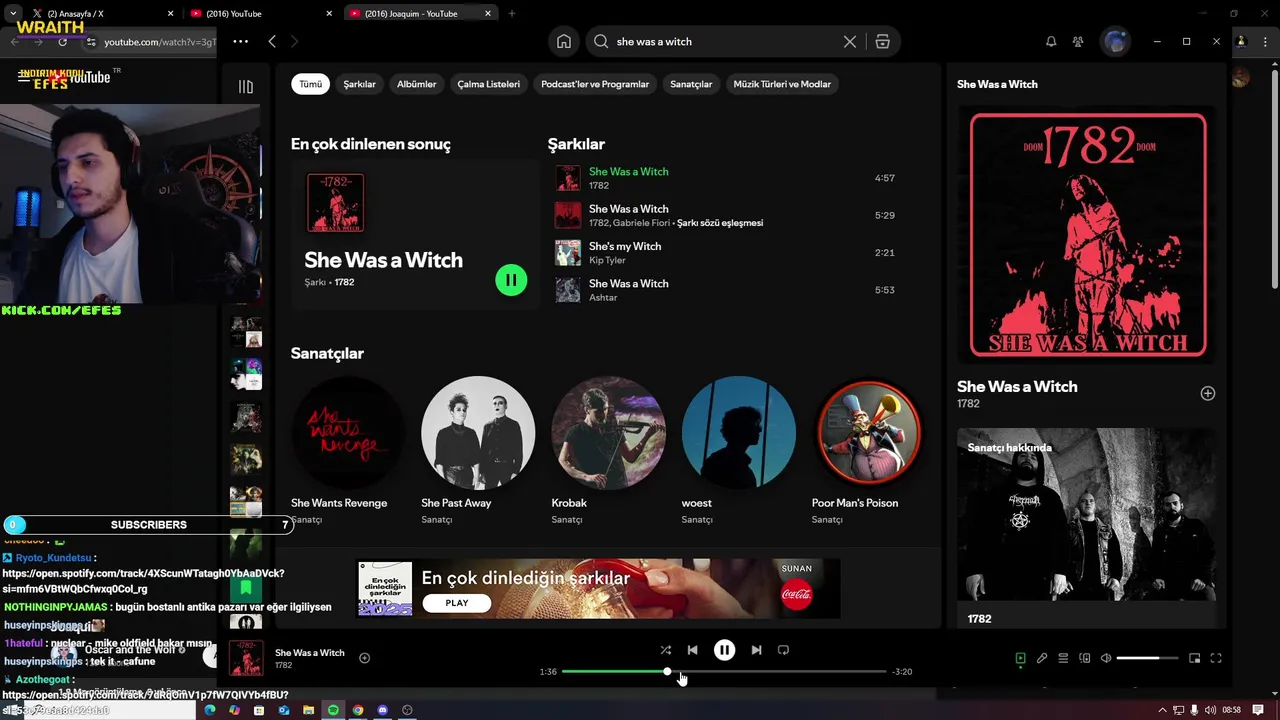Add current song via plus in player bar
This screenshot has width=1280, height=720.
coord(364,658)
